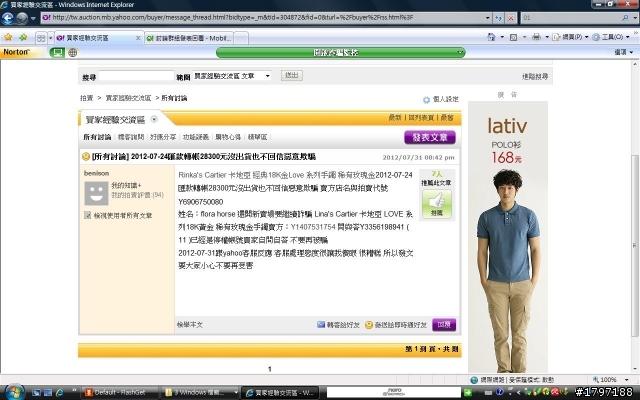
Task: Open a new blank tab
Action: click(241, 38)
